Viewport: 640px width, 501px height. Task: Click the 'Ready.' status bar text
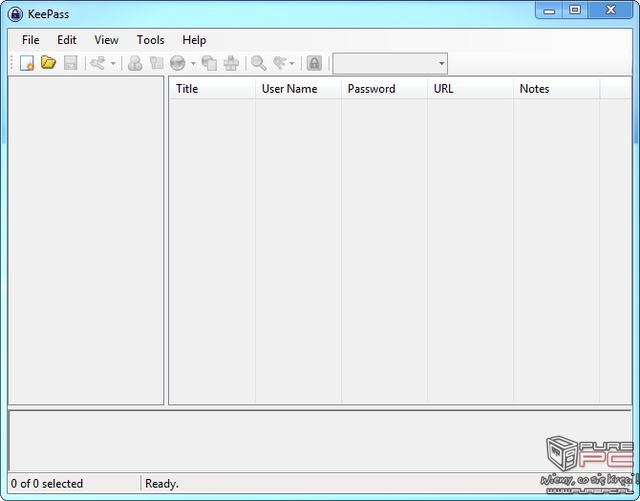pos(162,483)
